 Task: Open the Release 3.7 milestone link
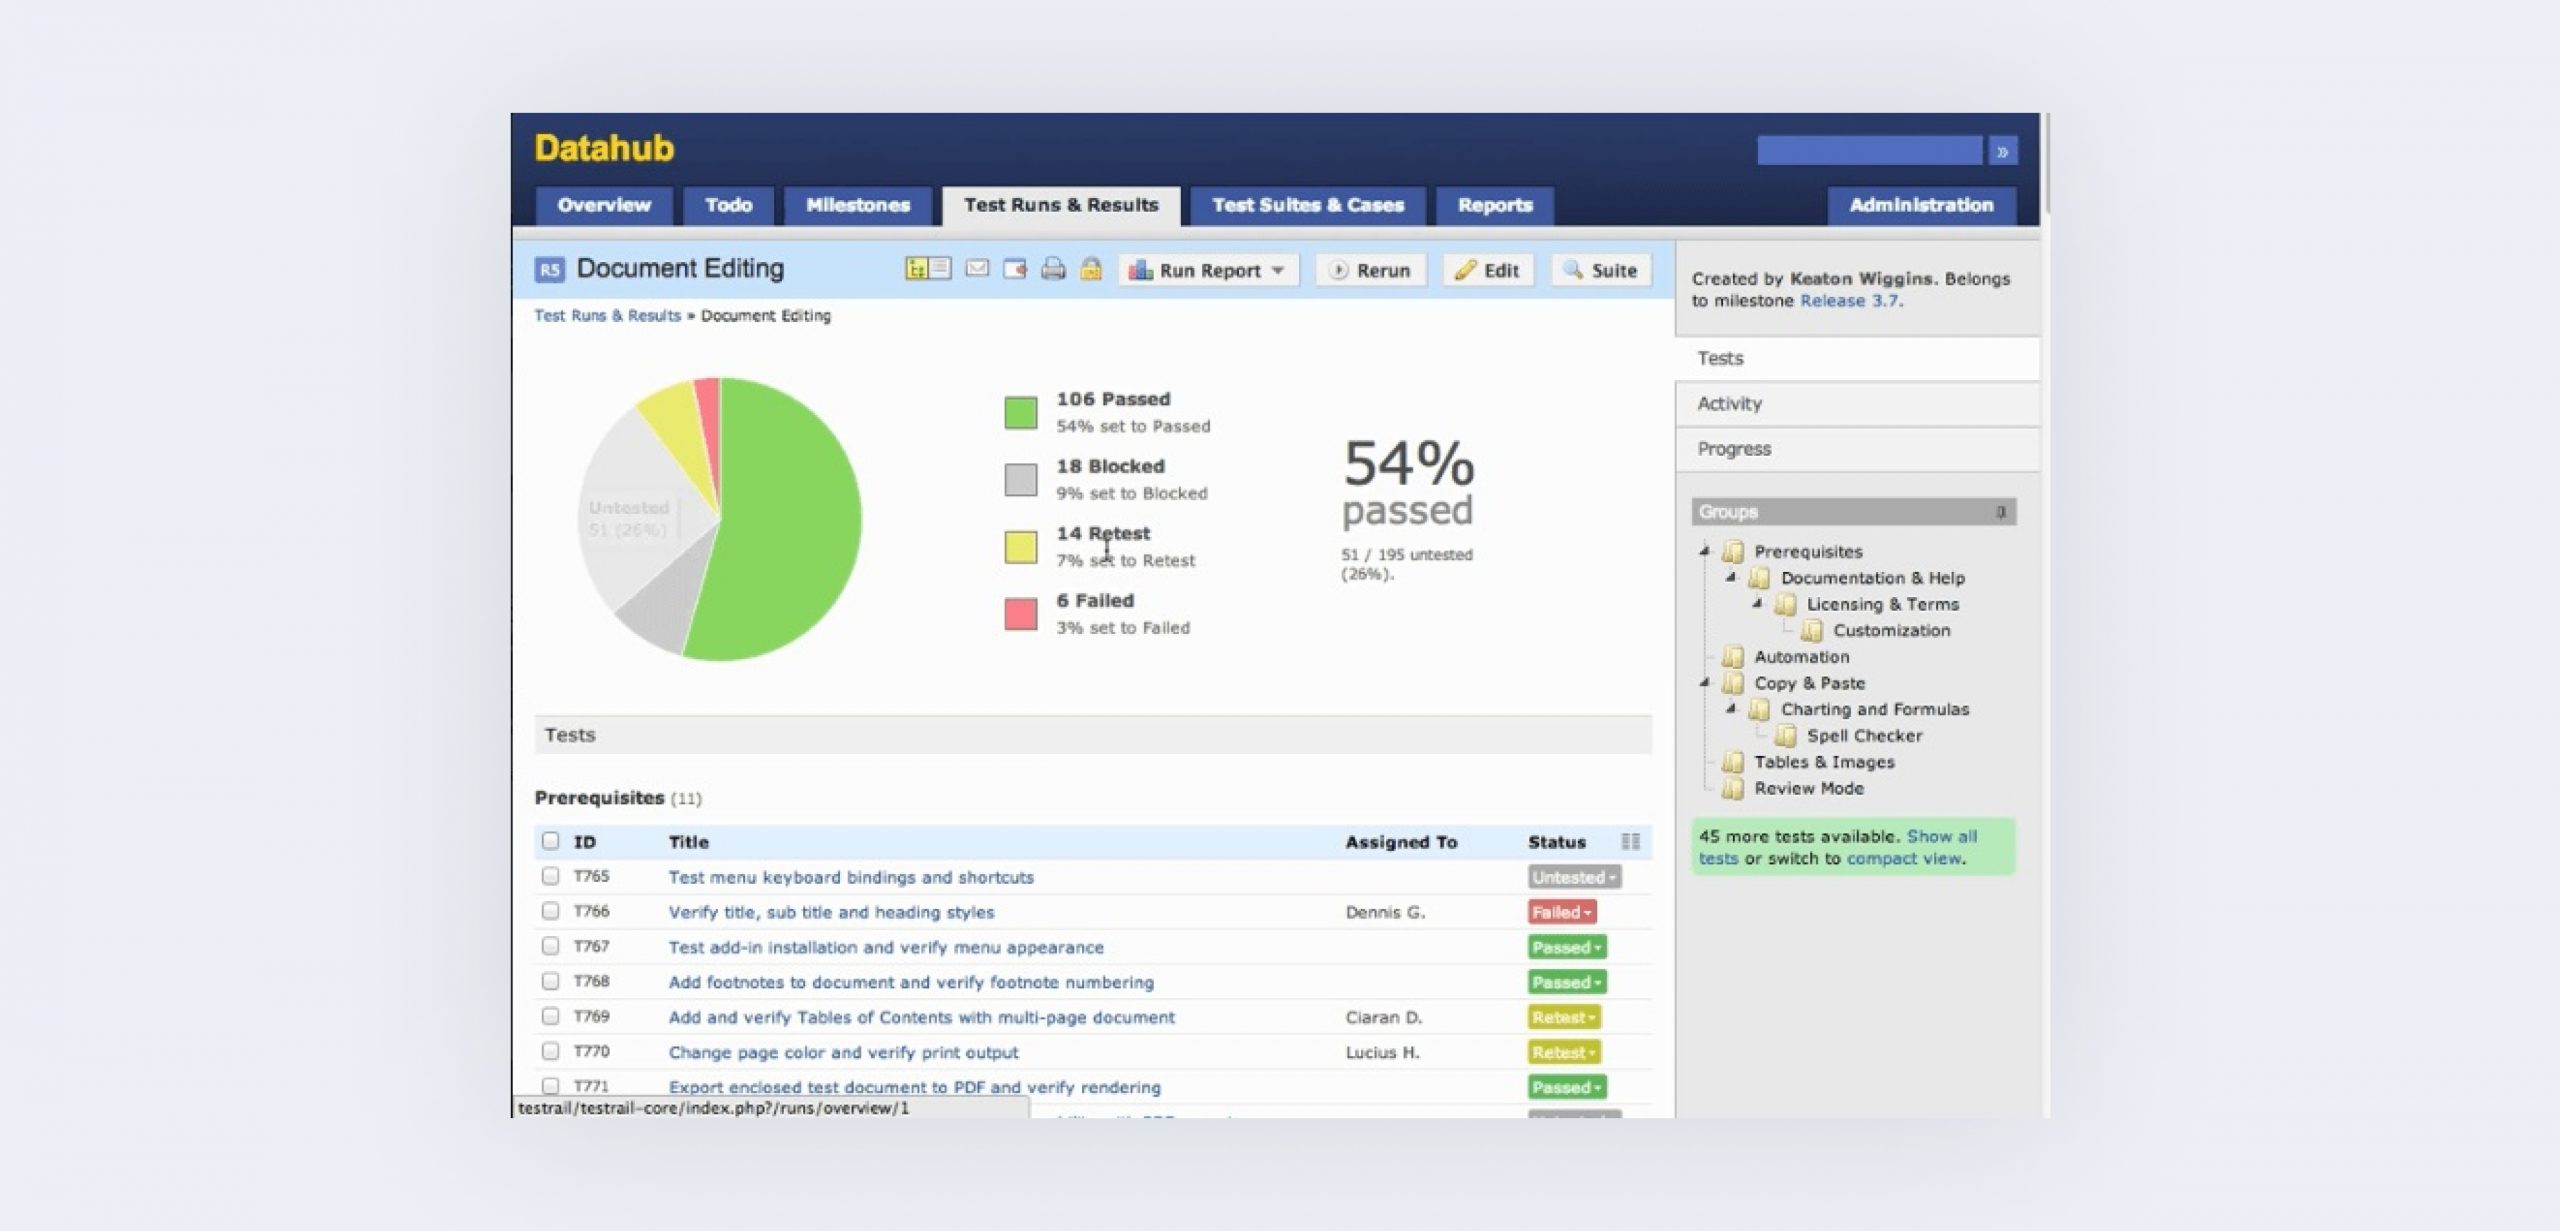pyautogui.click(x=1849, y=301)
